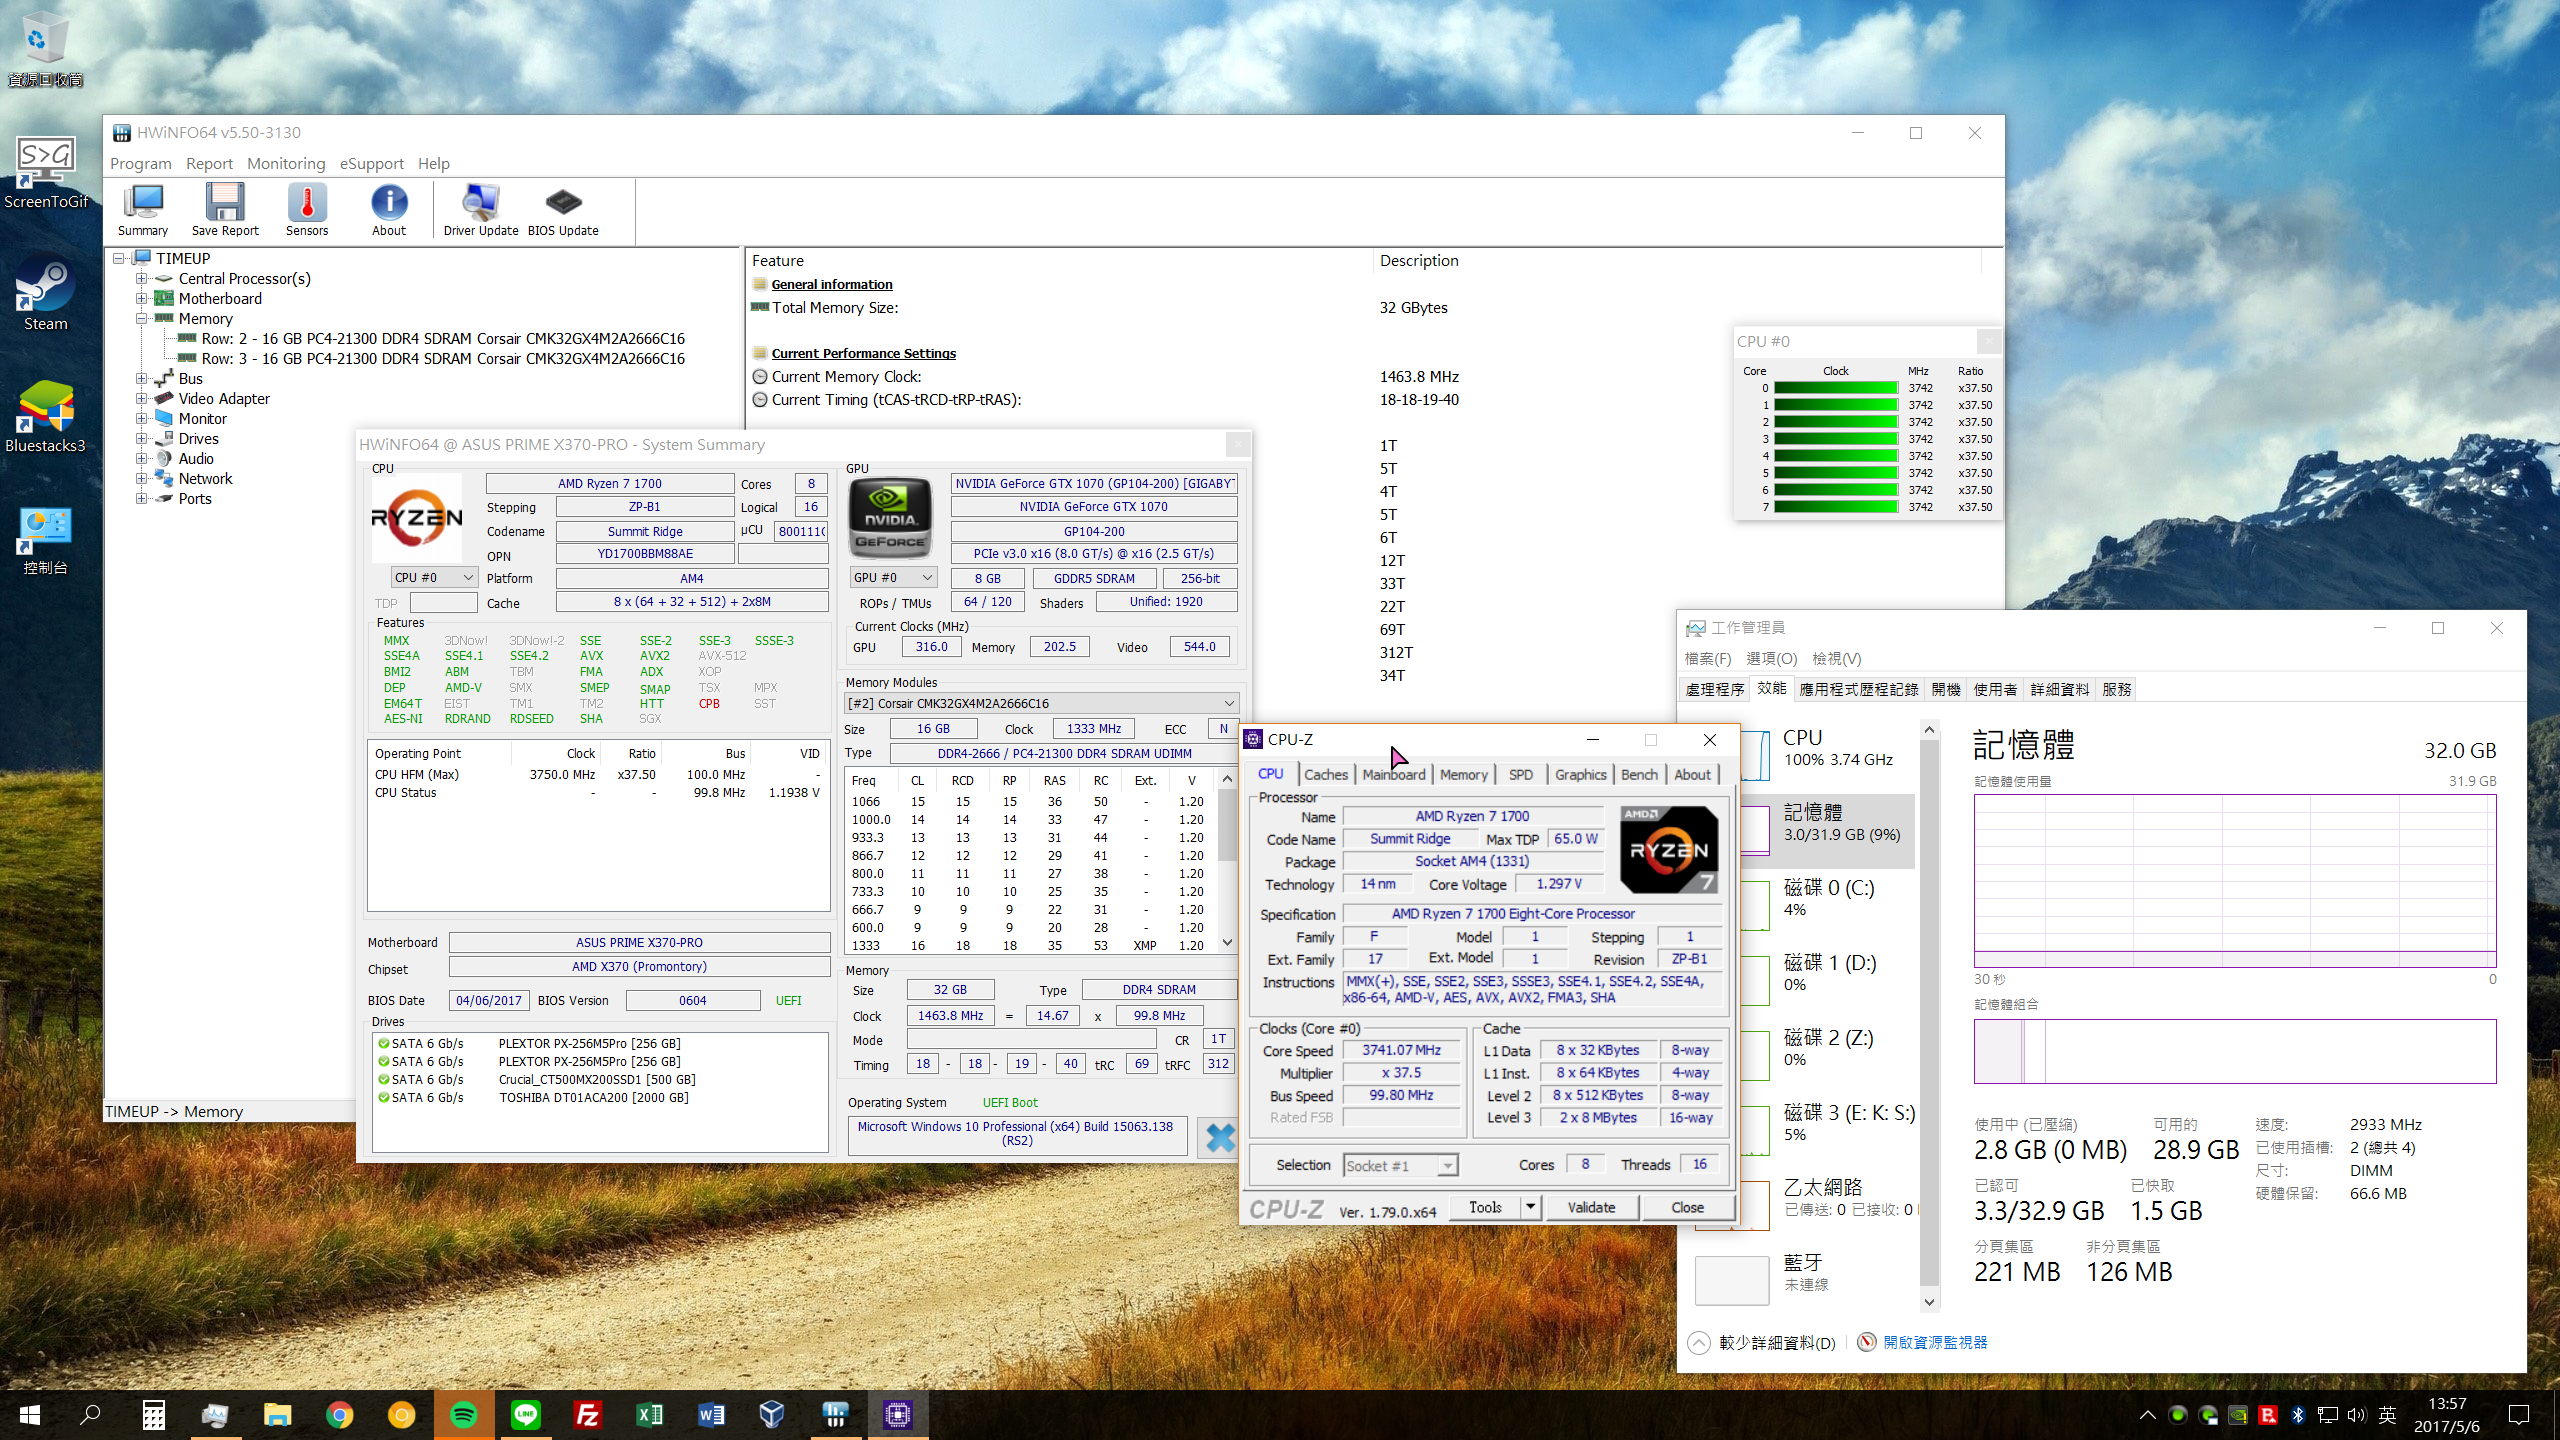Click the Windows Start button
Viewport: 2560px width, 1440px height.
[x=30, y=1415]
